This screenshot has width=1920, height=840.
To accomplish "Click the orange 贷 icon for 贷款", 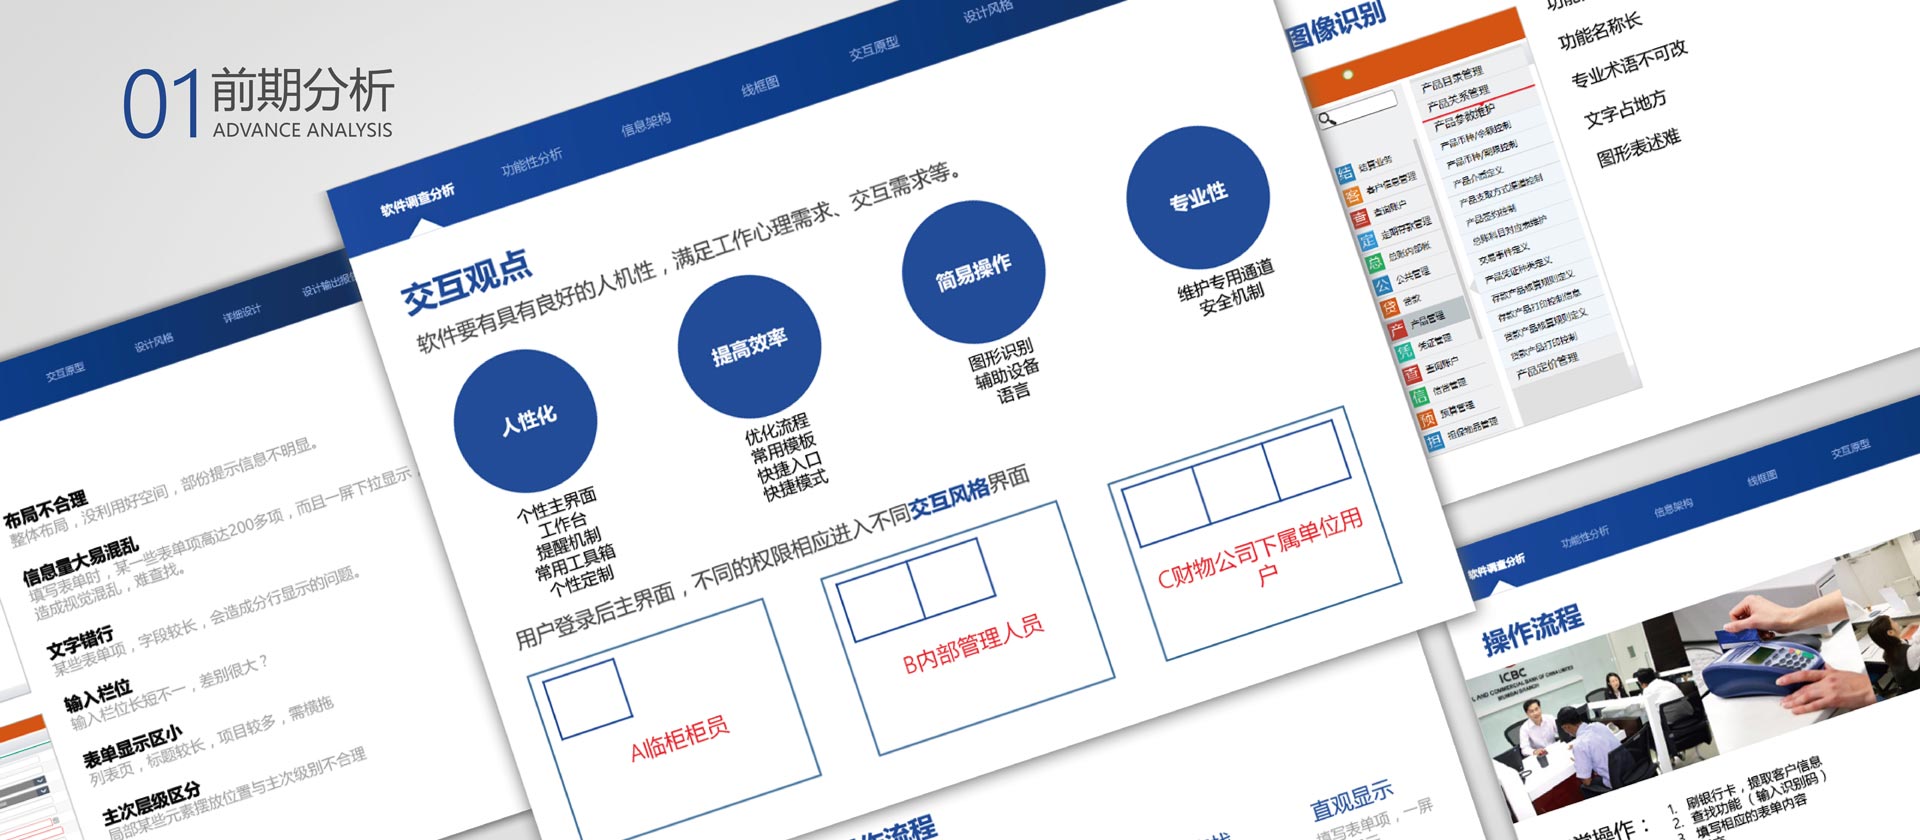I will pos(1390,307).
